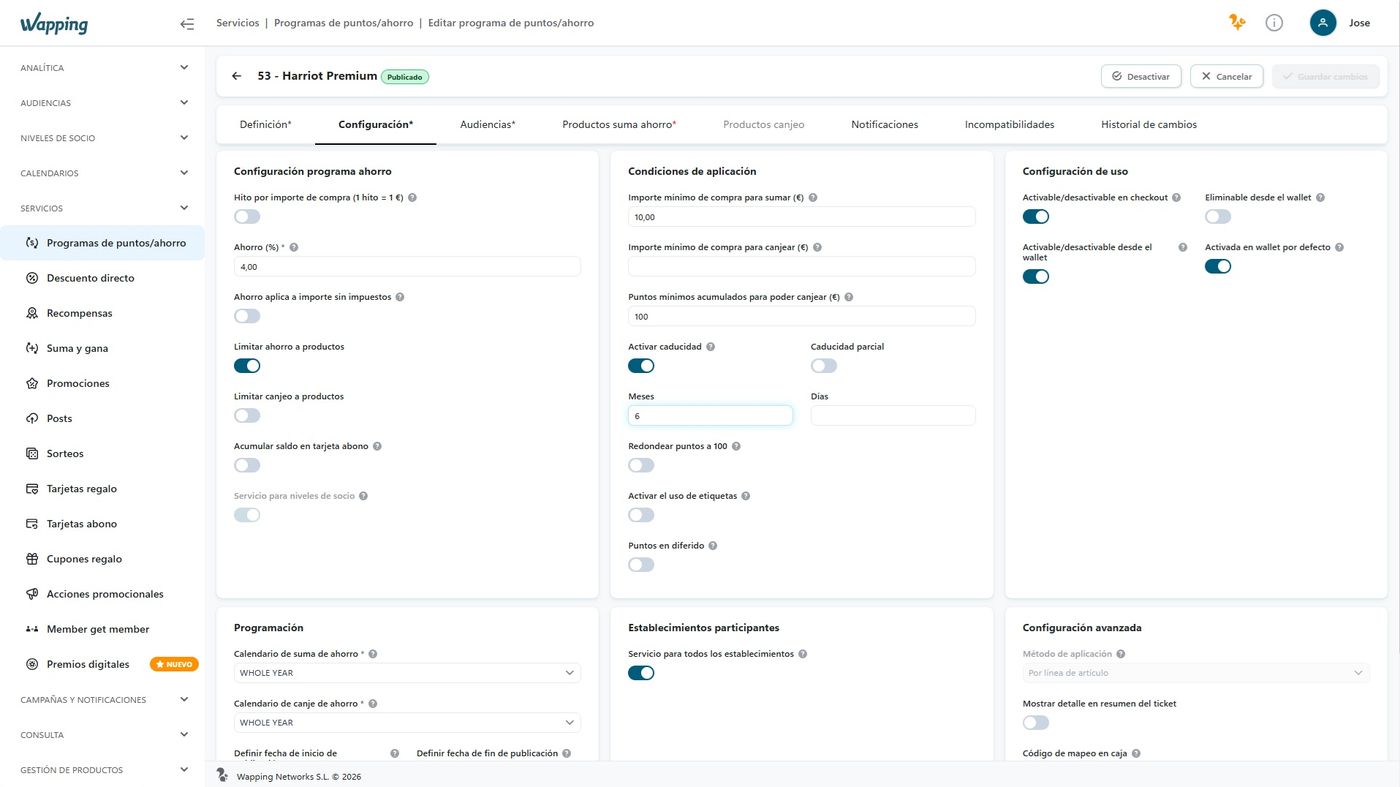The width and height of the screenshot is (1400, 787).
Task: Toggle Hito por importe de compra switch
Action: [247, 217]
